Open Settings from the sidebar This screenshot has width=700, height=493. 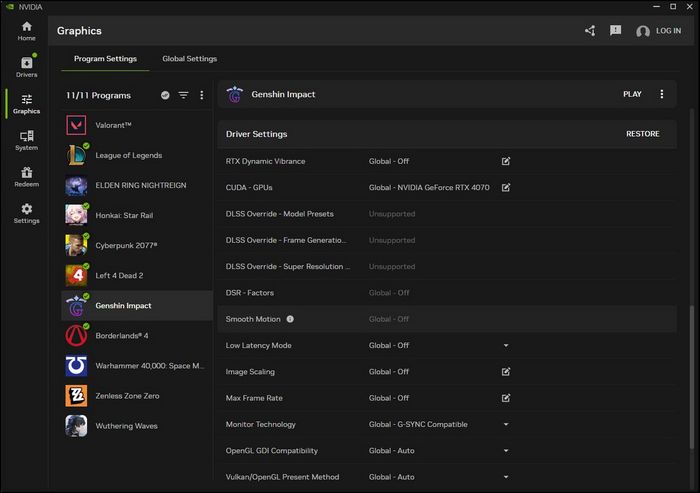pos(26,214)
